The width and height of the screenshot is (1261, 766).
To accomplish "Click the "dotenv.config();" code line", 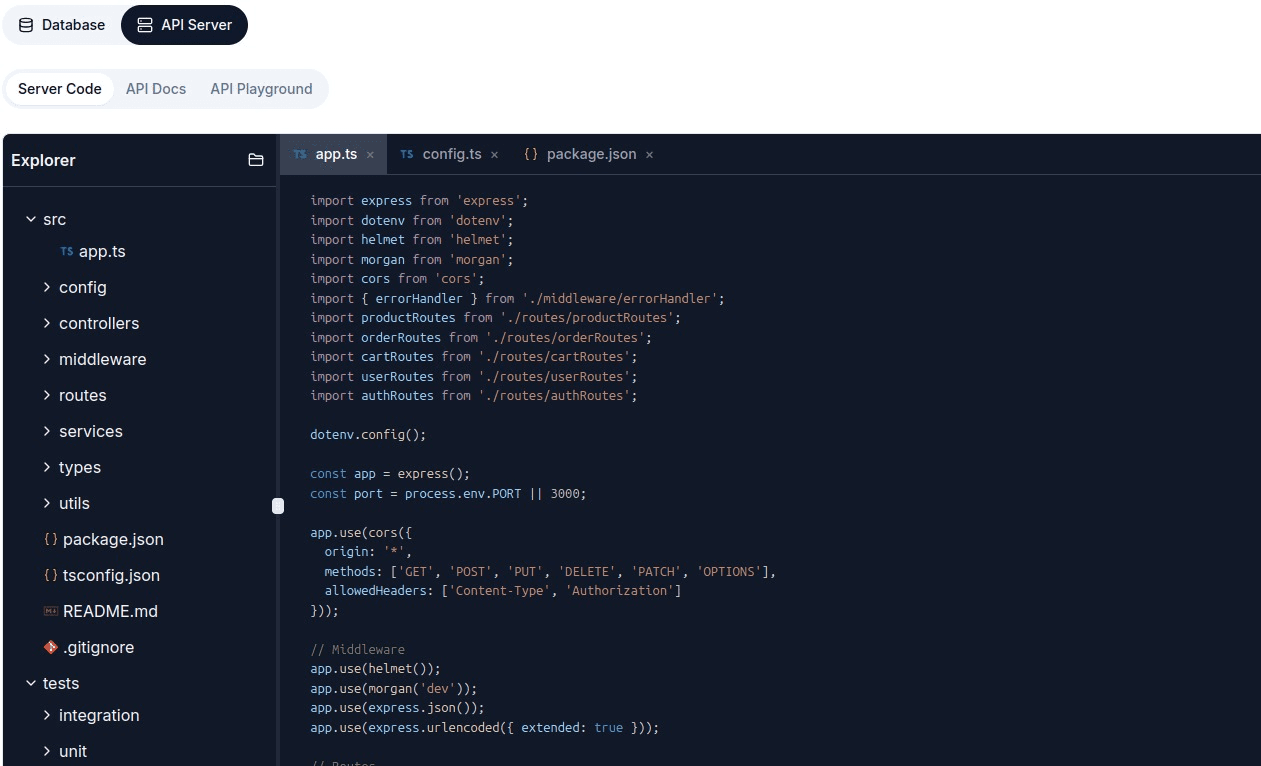I will (368, 435).
